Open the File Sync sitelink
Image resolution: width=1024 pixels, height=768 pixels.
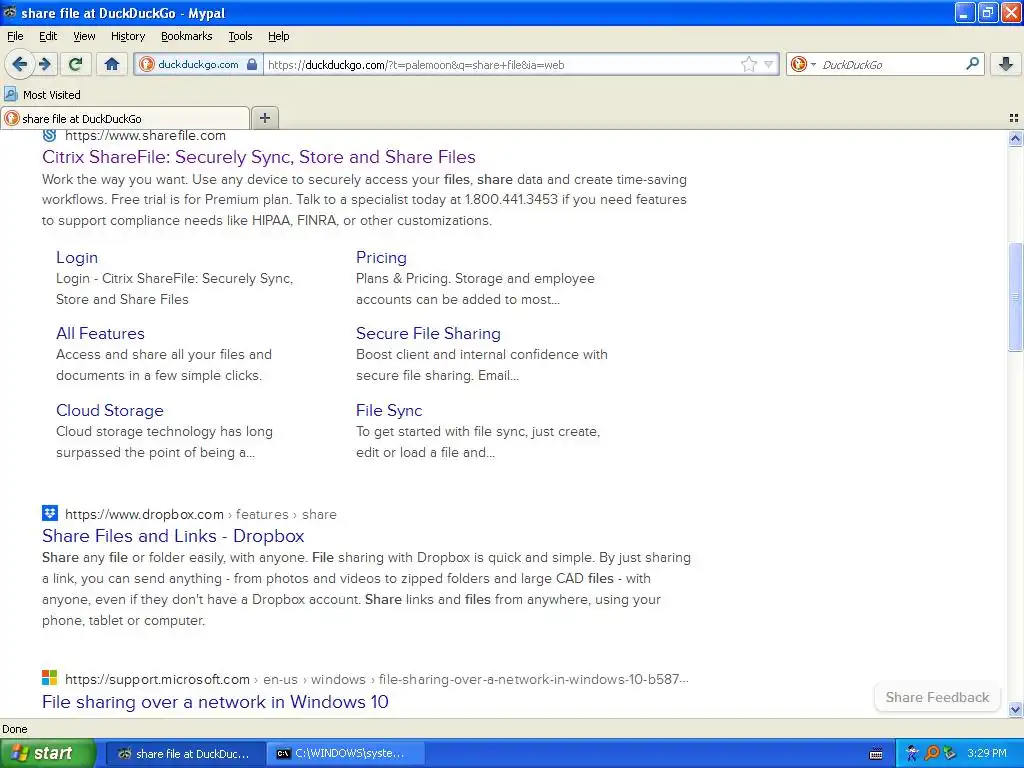(x=389, y=410)
